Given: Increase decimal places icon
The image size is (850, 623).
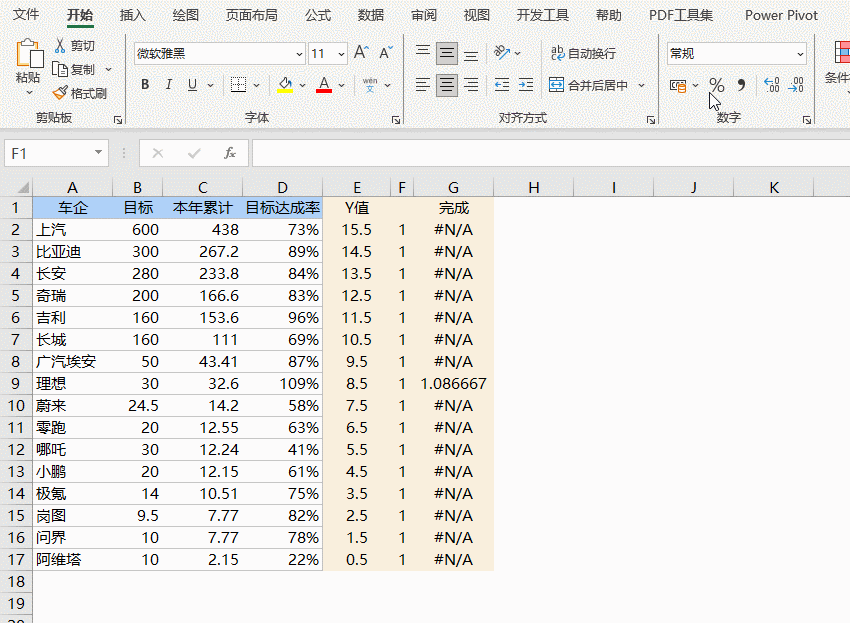Looking at the screenshot, I should pos(772,85).
